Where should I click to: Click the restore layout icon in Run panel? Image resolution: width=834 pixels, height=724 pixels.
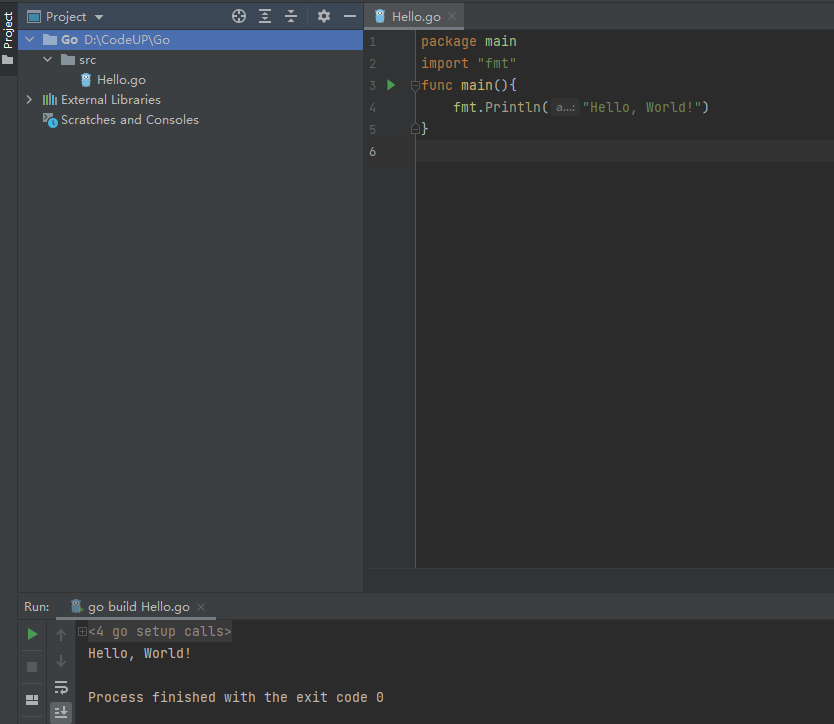click(32, 699)
